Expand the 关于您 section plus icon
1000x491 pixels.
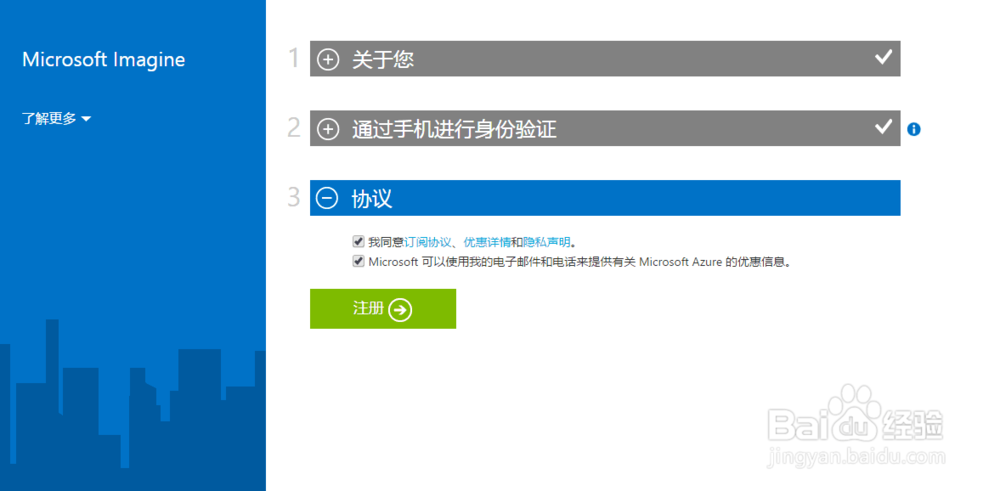(x=328, y=60)
